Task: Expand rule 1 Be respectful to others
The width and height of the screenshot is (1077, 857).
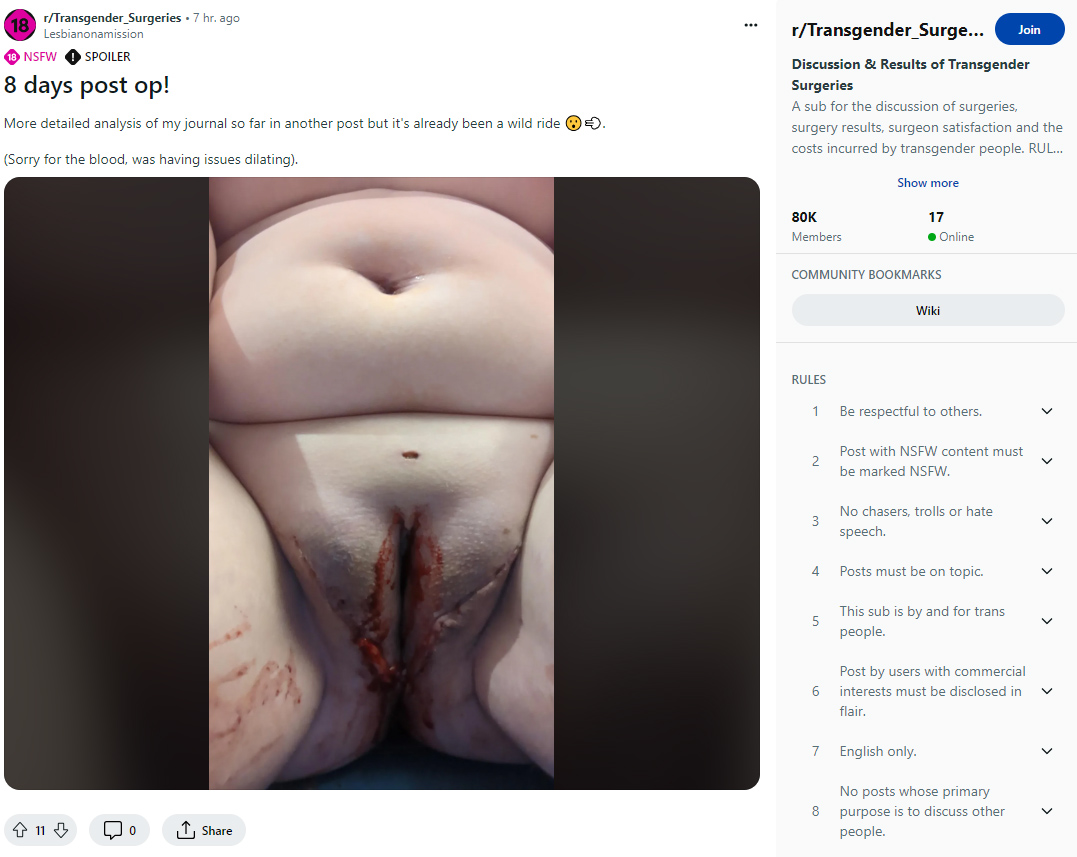Action: [x=1047, y=411]
